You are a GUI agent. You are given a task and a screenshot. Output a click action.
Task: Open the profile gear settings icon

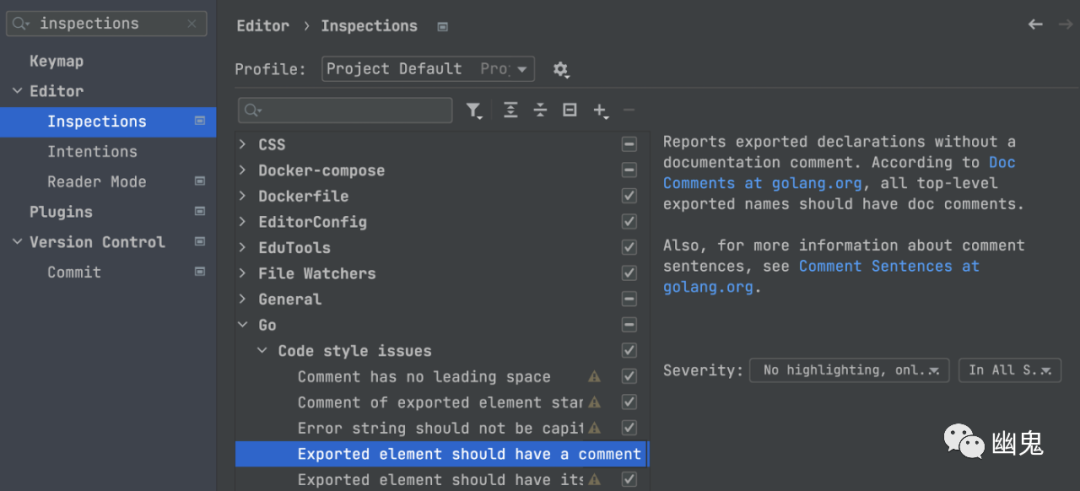(561, 70)
